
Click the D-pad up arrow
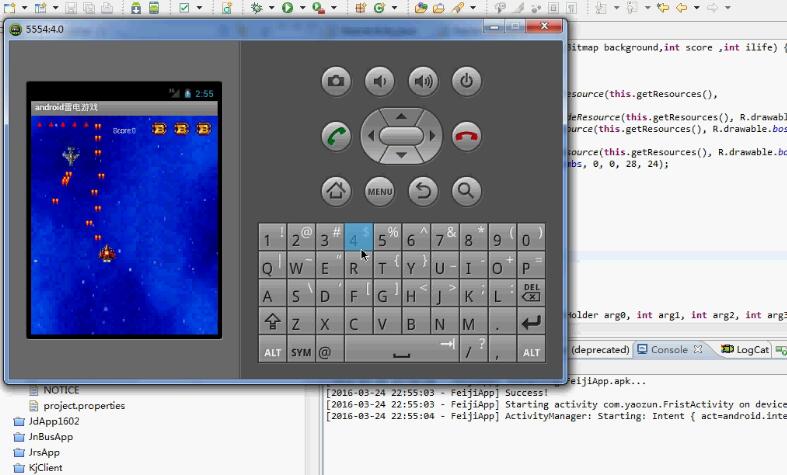(x=401, y=116)
